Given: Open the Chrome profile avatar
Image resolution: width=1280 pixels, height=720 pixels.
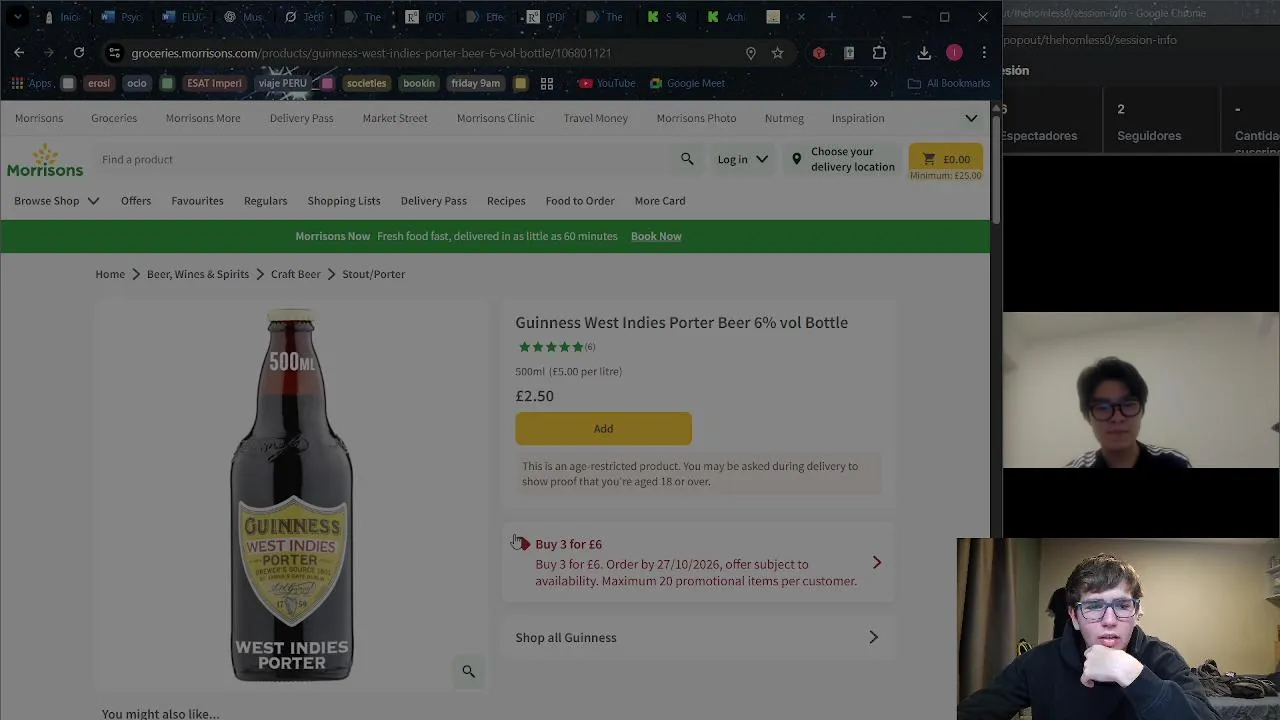Looking at the screenshot, I should [954, 52].
